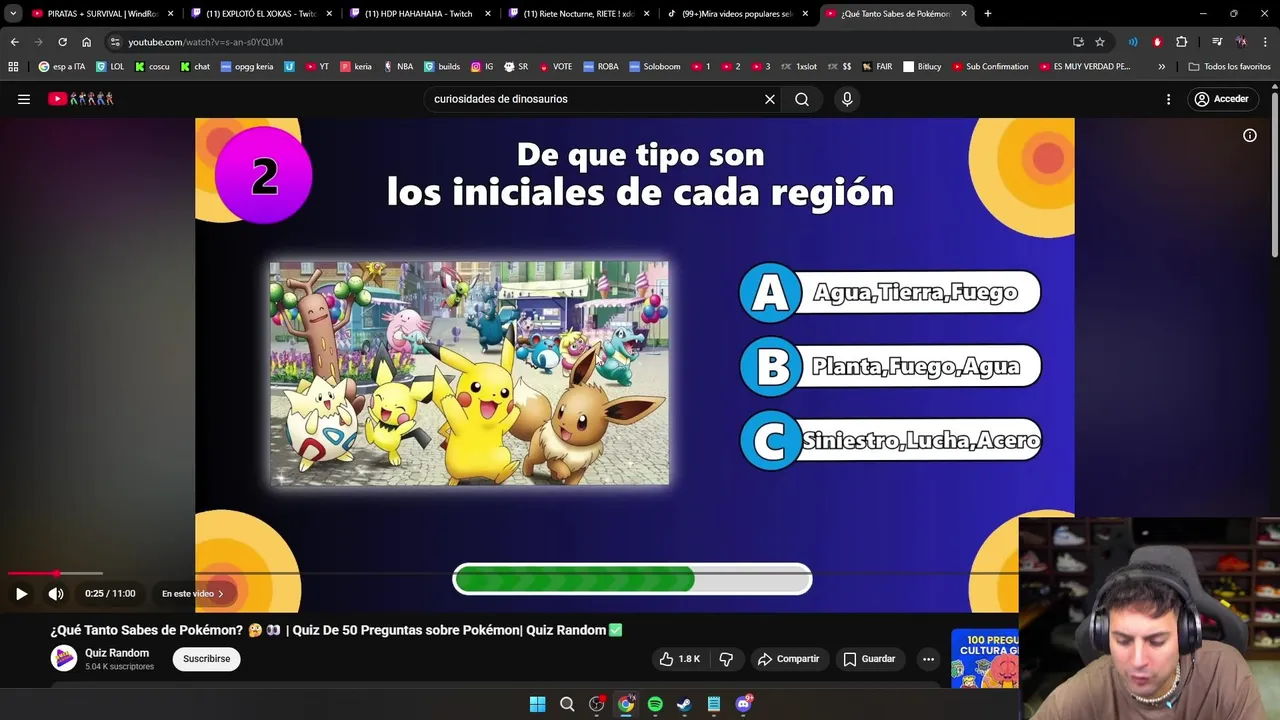Mute the video volume
Screen dimensions: 1280x720
(56, 594)
